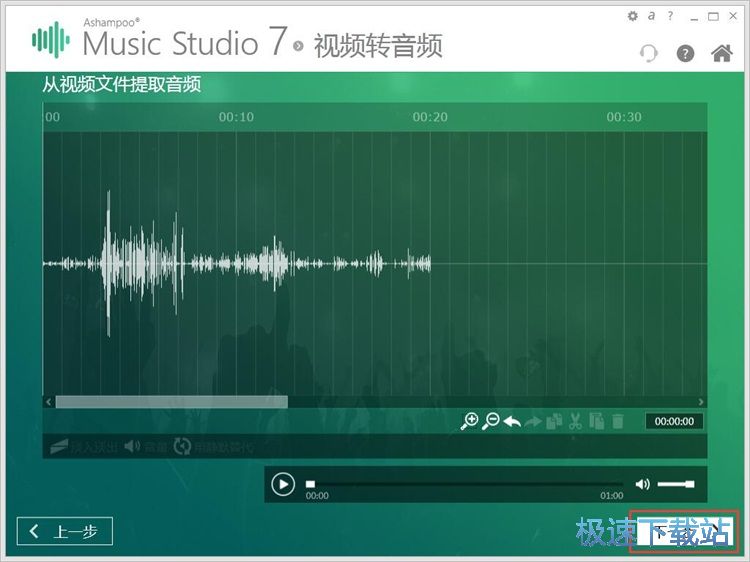Click the 00:00:00 time position field
This screenshot has height=562, width=750.
click(x=674, y=421)
